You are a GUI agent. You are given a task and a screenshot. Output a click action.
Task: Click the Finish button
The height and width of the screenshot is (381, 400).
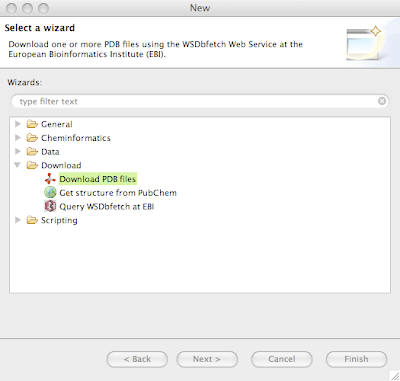coord(356,359)
